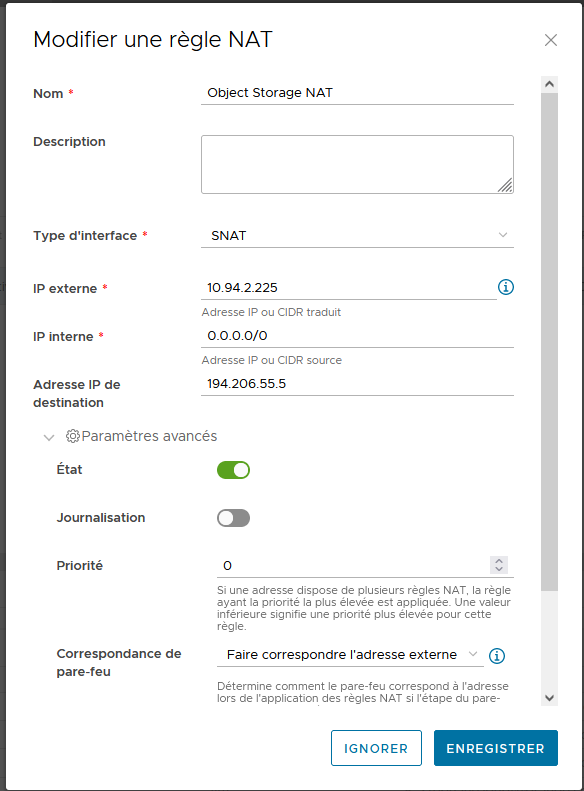584x791 pixels.
Task: Disable the État toggle
Action: (233, 470)
